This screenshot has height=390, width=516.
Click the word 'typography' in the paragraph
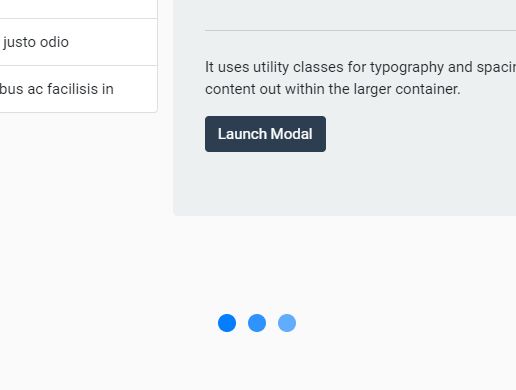pyautogui.click(x=407, y=67)
